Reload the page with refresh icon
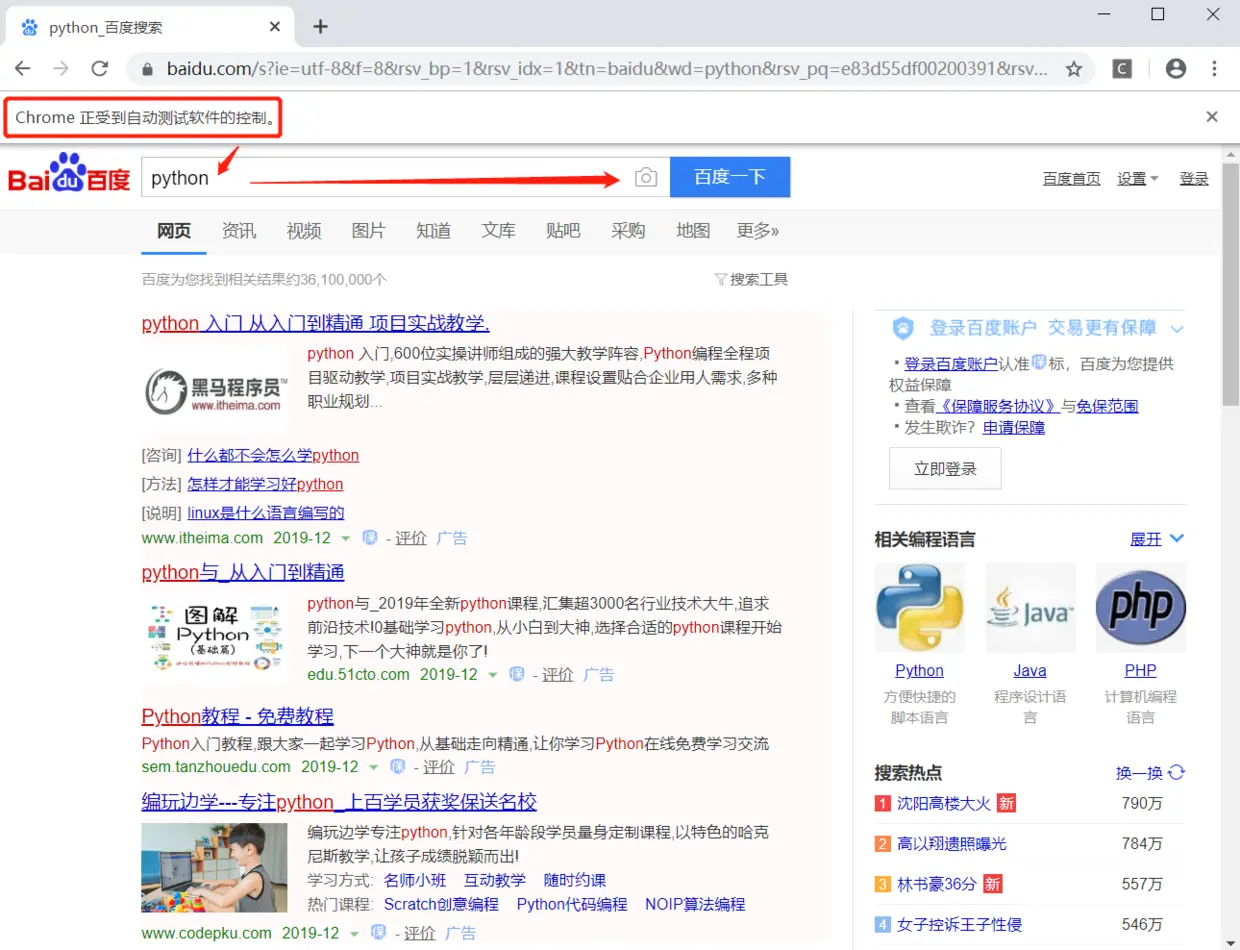The image size is (1240, 950). (x=99, y=69)
